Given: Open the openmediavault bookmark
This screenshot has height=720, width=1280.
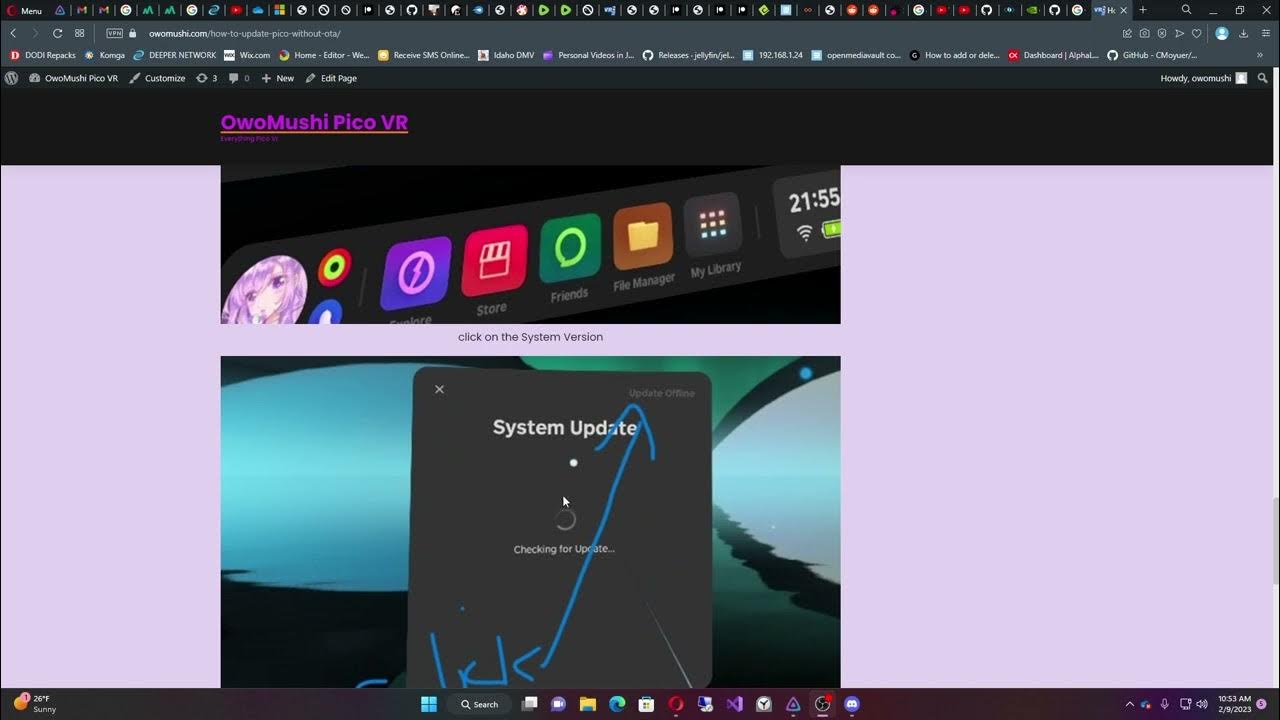Looking at the screenshot, I should click(856, 55).
